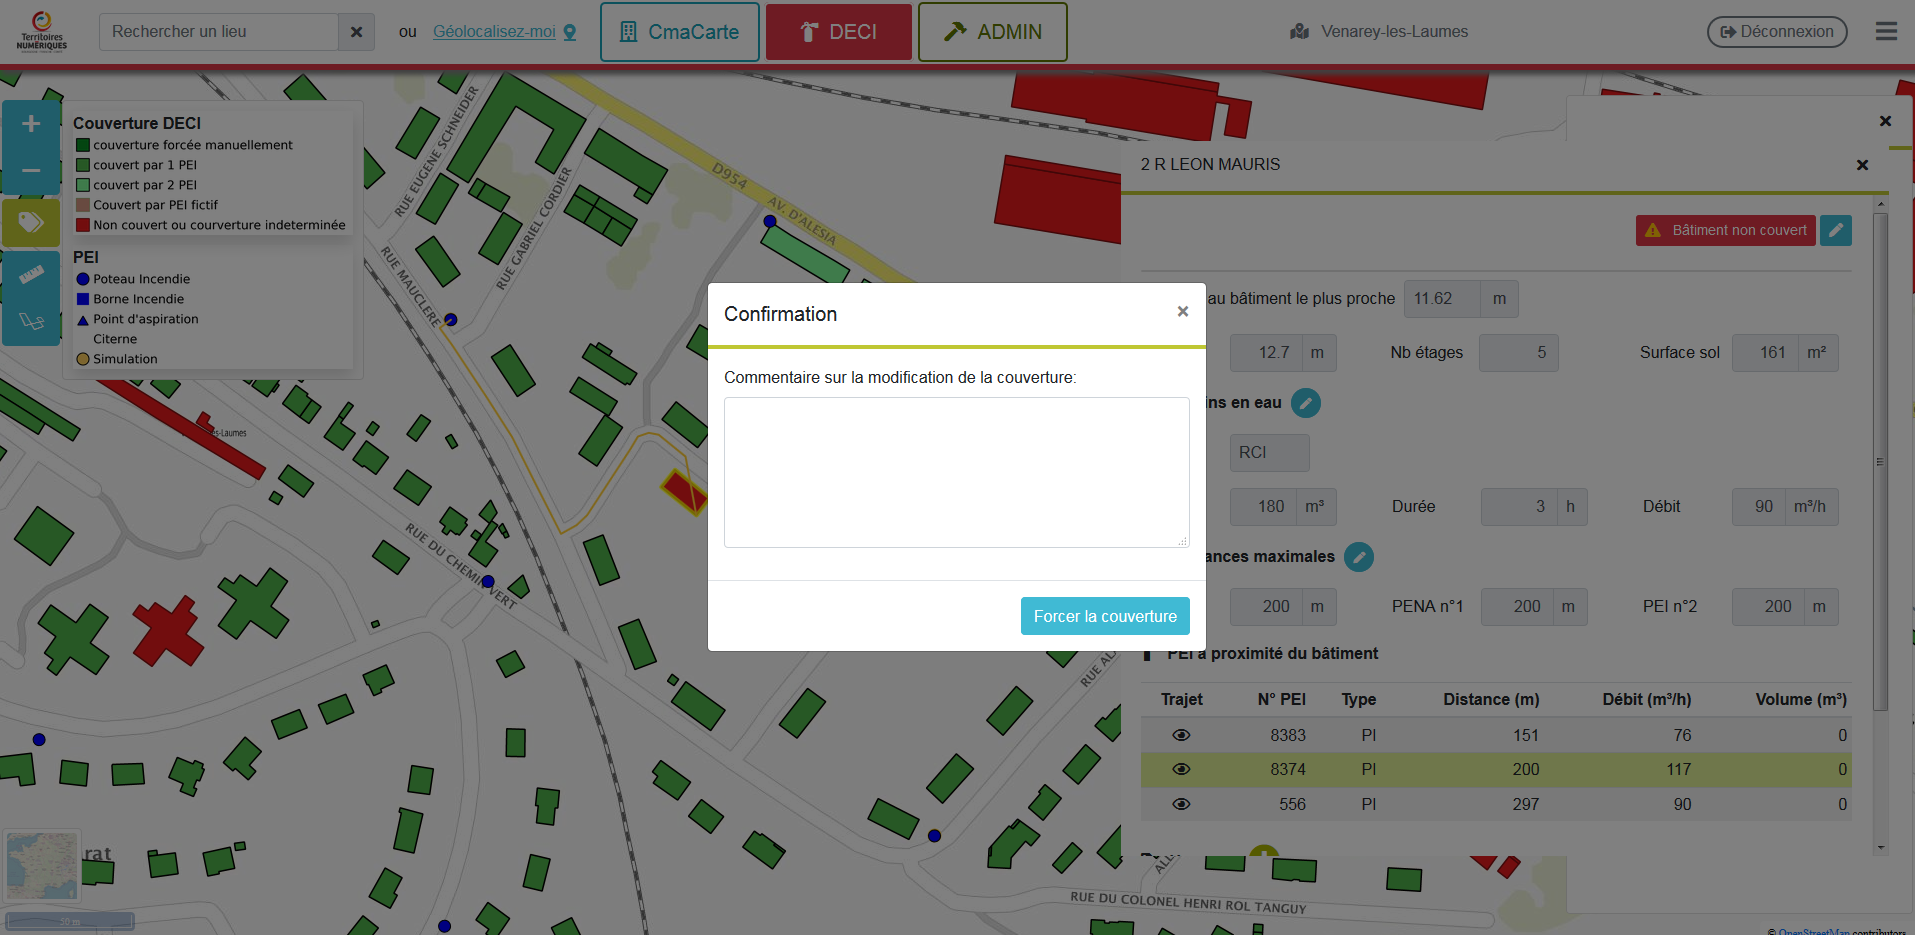
Task: Show route for PEI 8383
Action: (x=1181, y=735)
